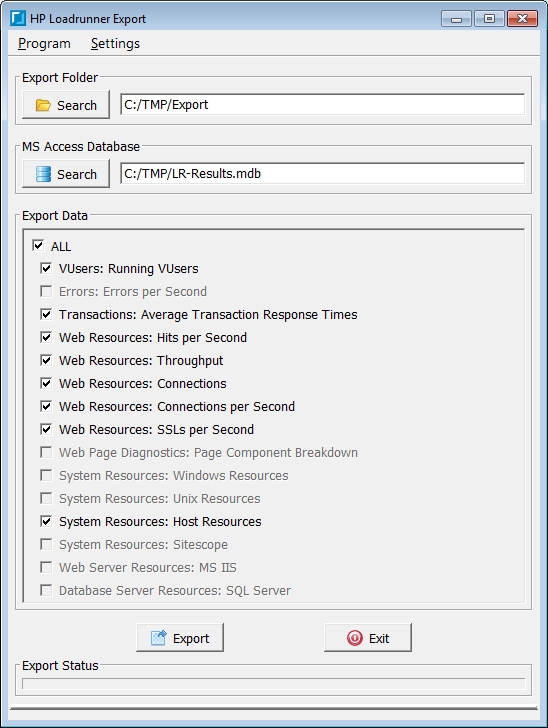This screenshot has height=728, width=548.
Task: Click the red power icon on Exit button
Action: click(x=354, y=638)
